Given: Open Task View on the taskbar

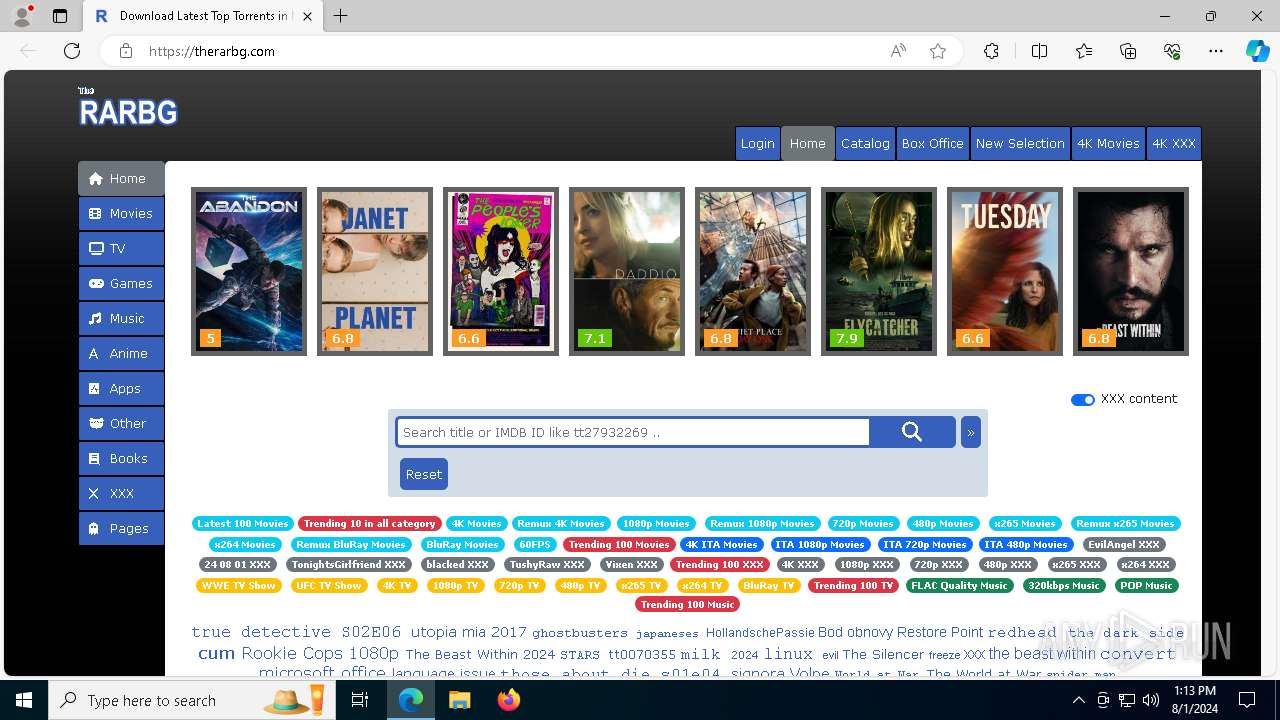Looking at the screenshot, I should tap(360, 700).
